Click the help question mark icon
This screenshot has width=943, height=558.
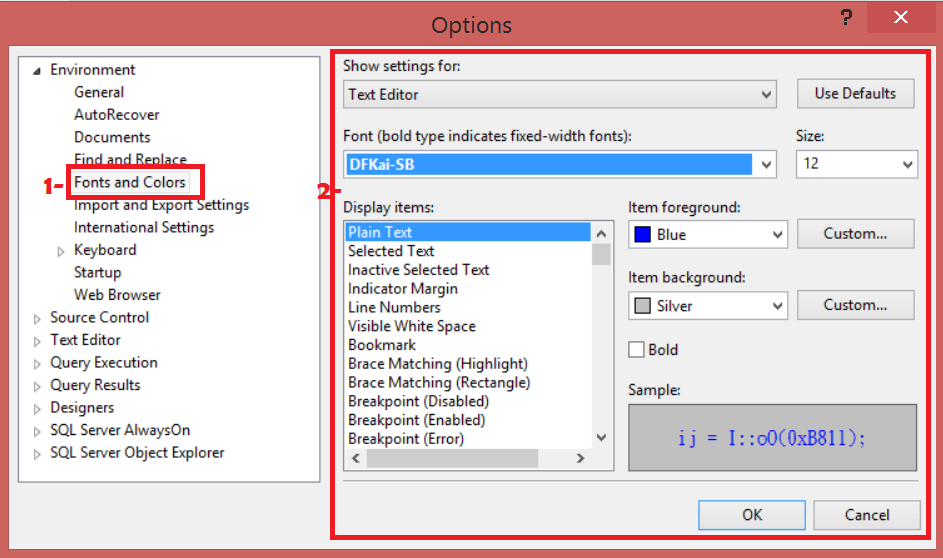pyautogui.click(x=846, y=17)
